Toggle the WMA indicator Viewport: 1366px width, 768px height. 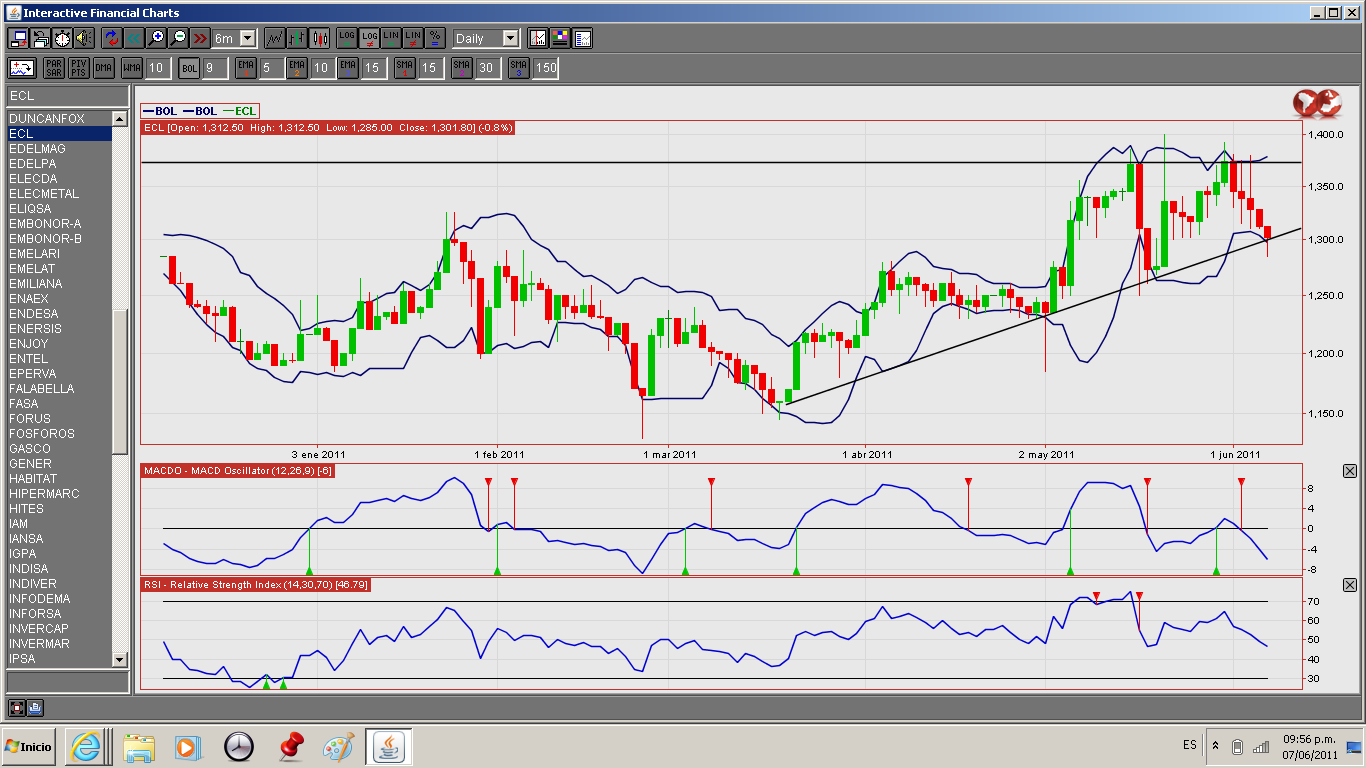coord(132,67)
